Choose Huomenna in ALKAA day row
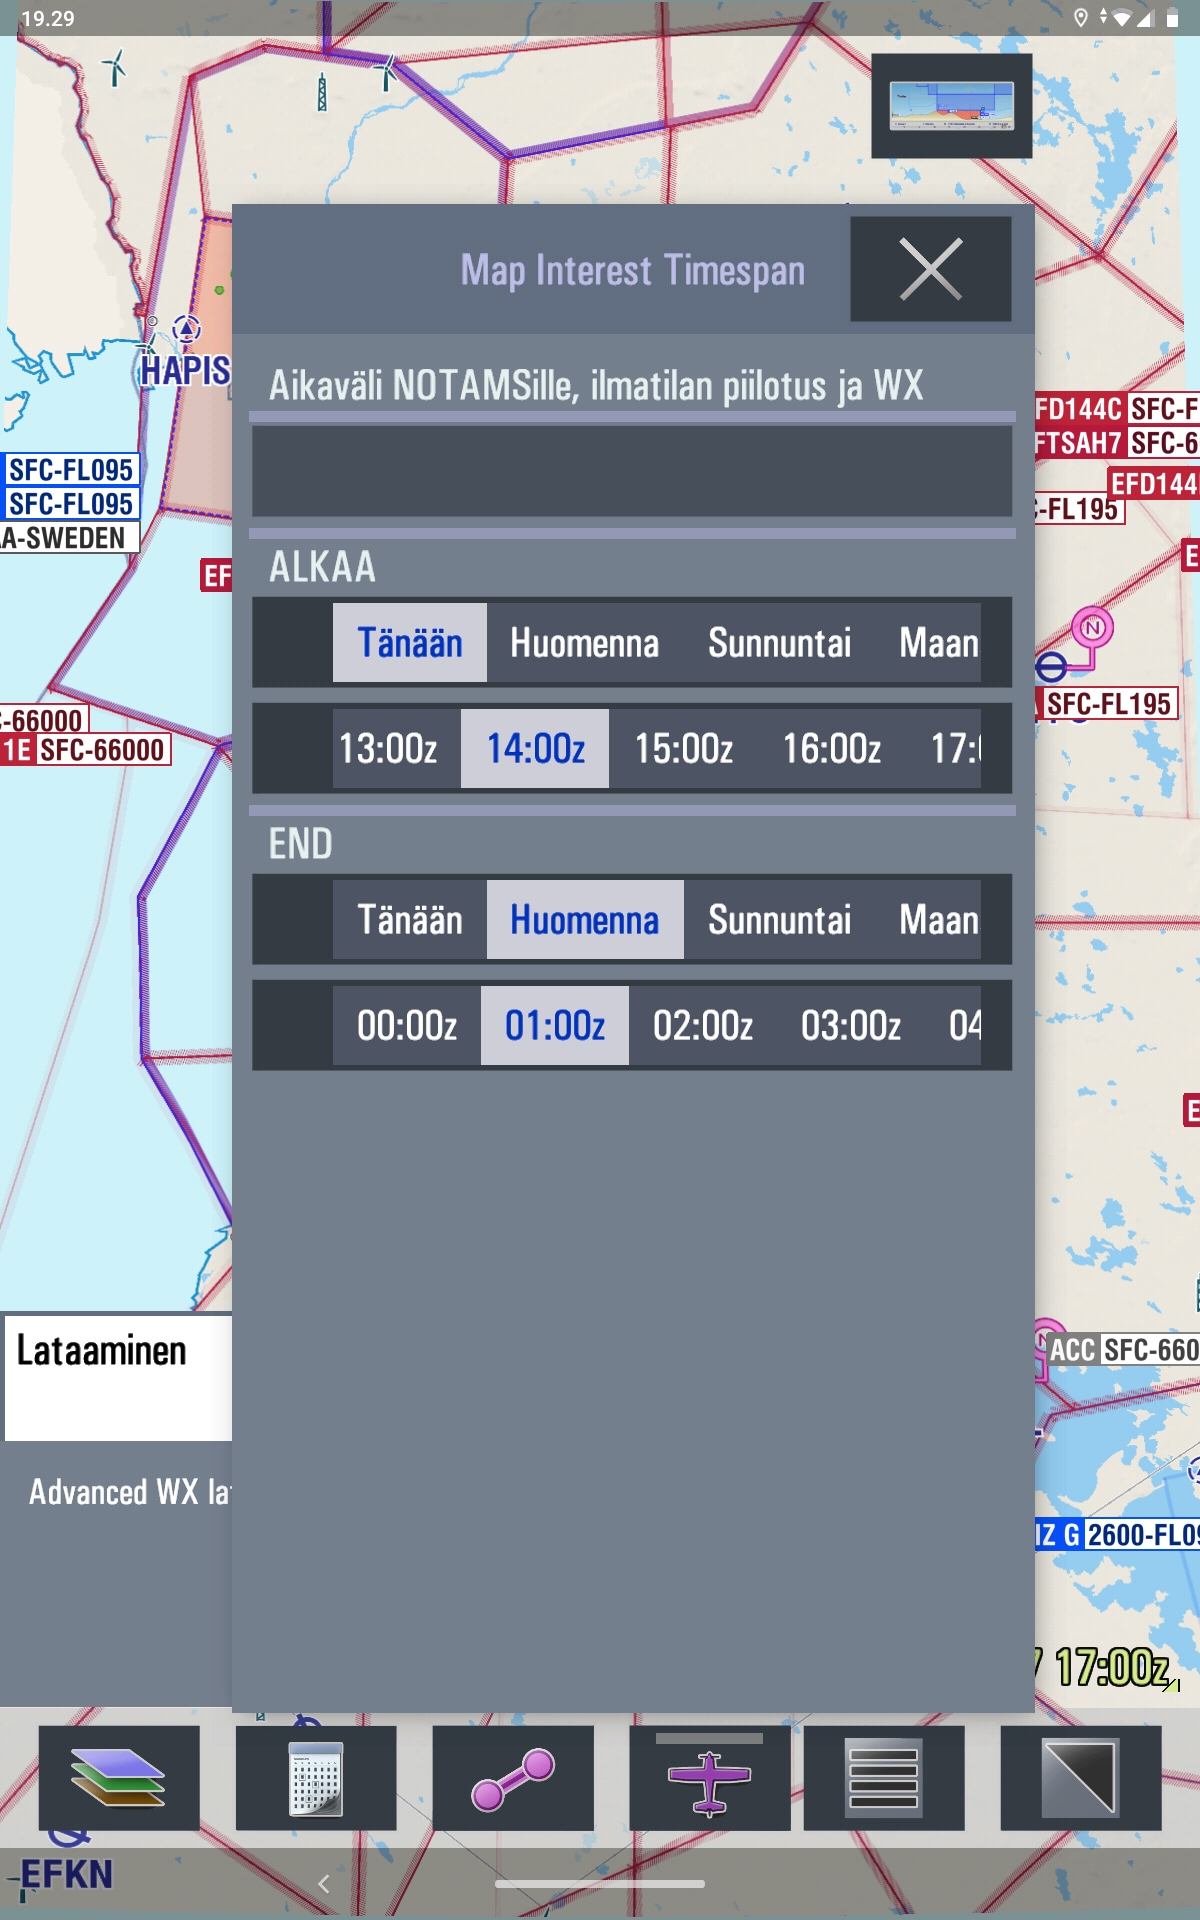The image size is (1200, 1920). click(584, 643)
